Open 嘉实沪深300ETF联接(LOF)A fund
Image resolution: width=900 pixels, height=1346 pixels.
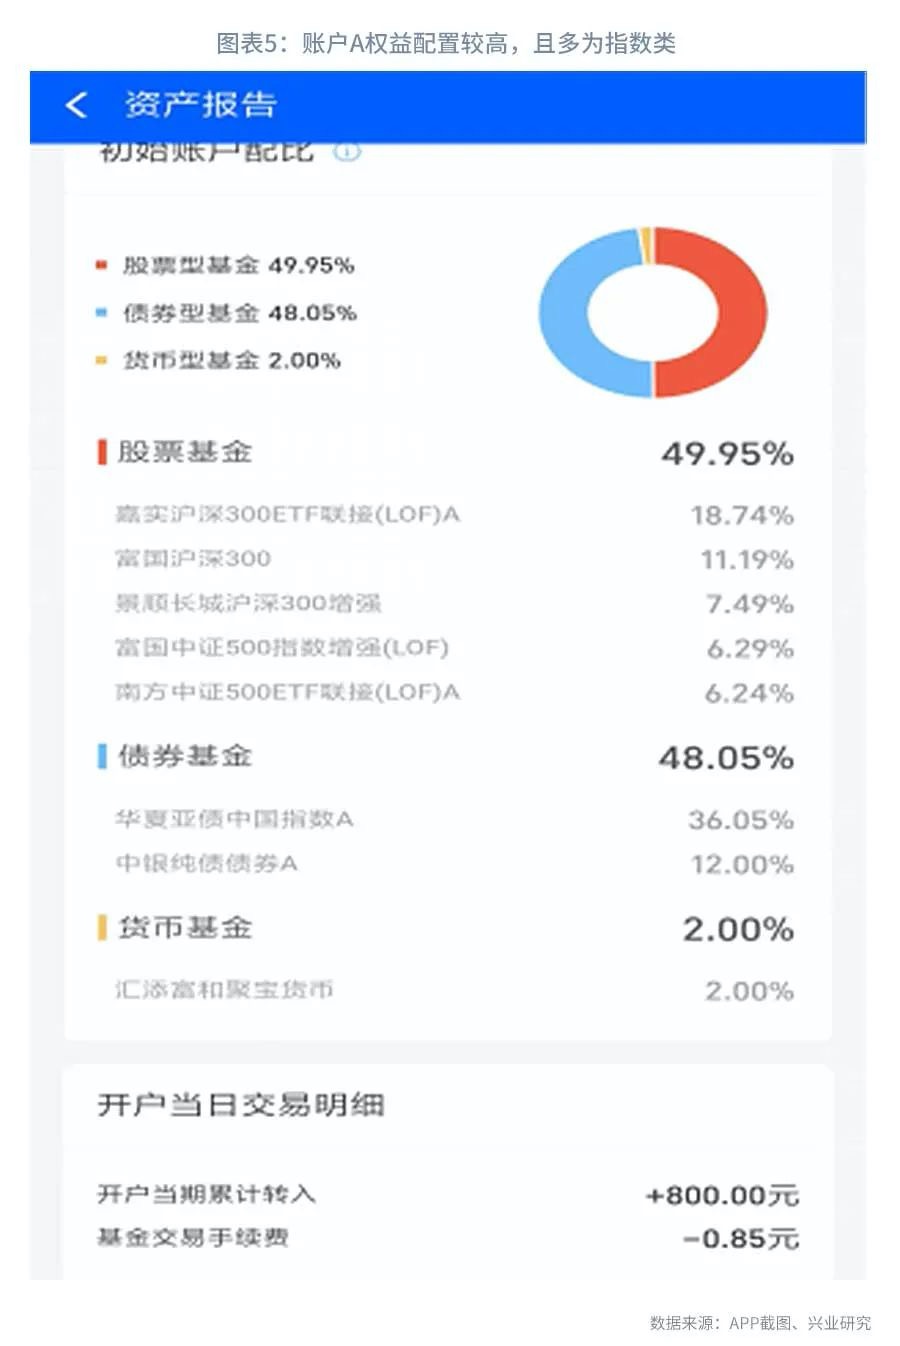[288, 515]
